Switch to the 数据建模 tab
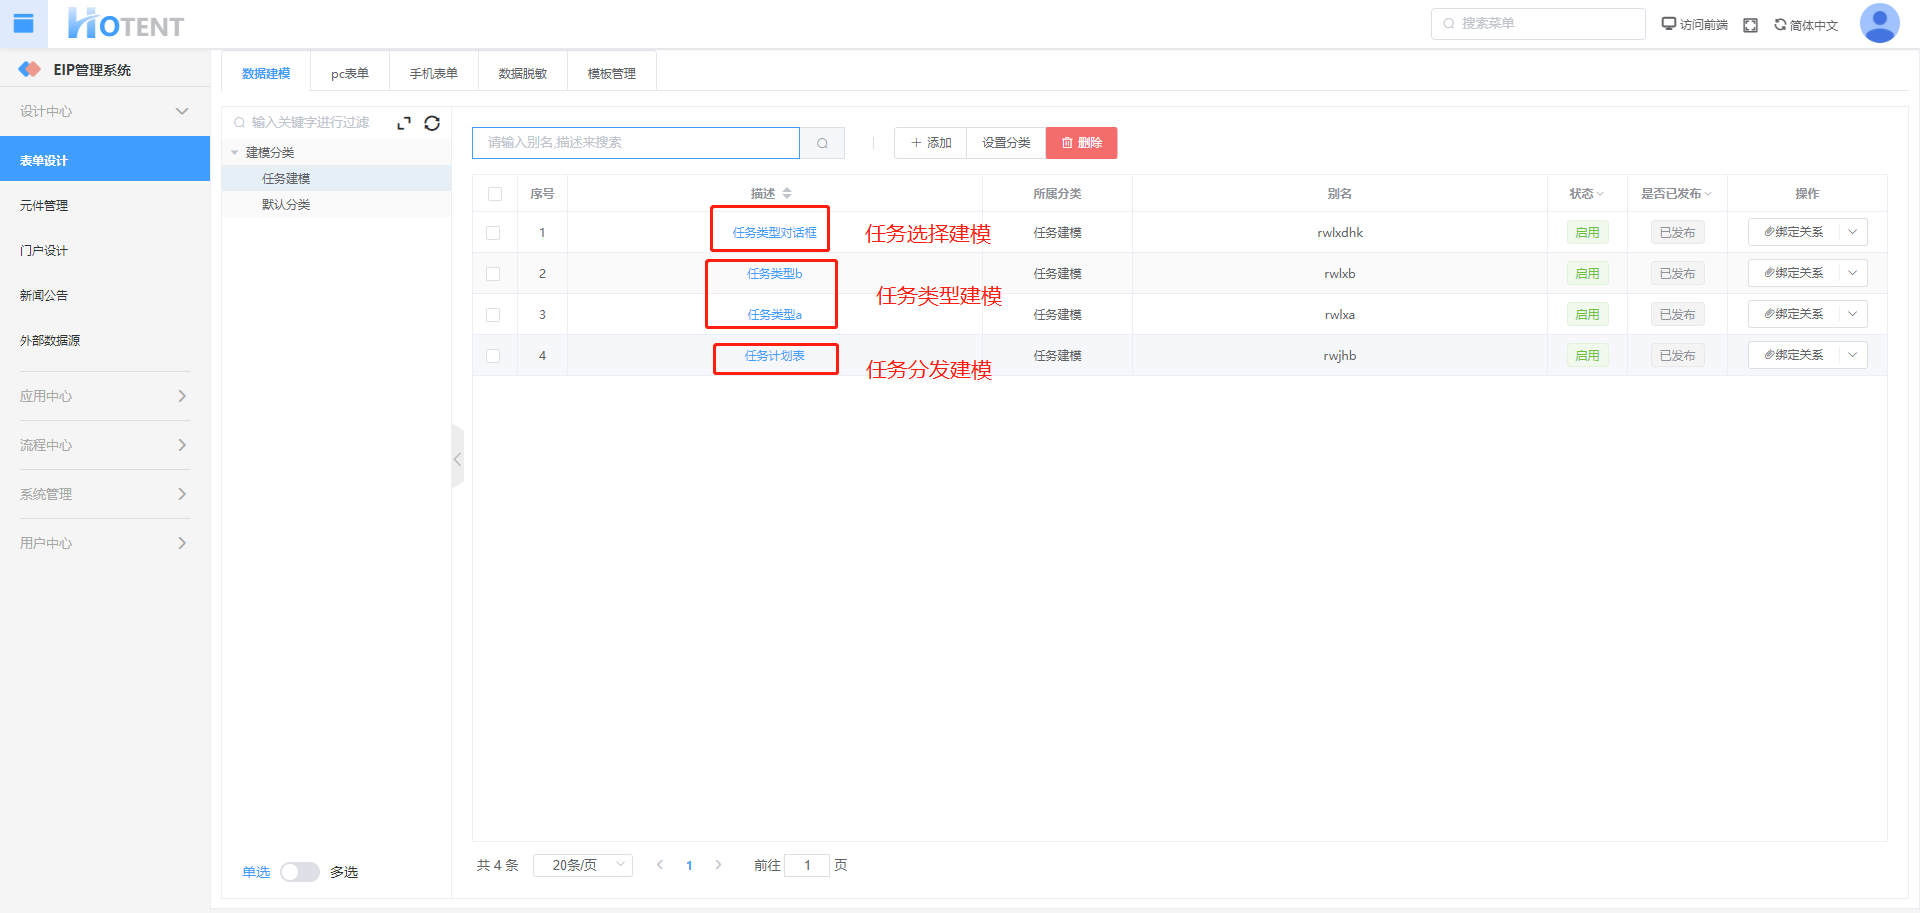The height and width of the screenshot is (913, 1920). (x=266, y=73)
